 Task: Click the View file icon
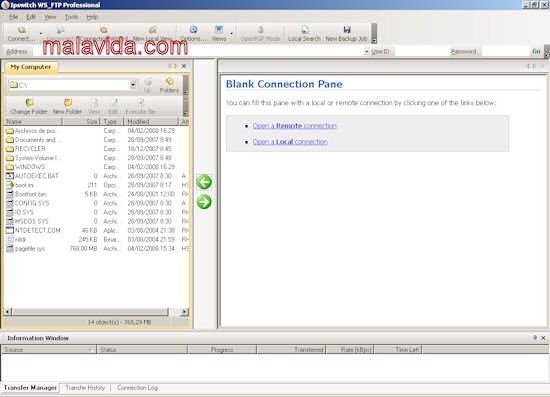click(94, 102)
